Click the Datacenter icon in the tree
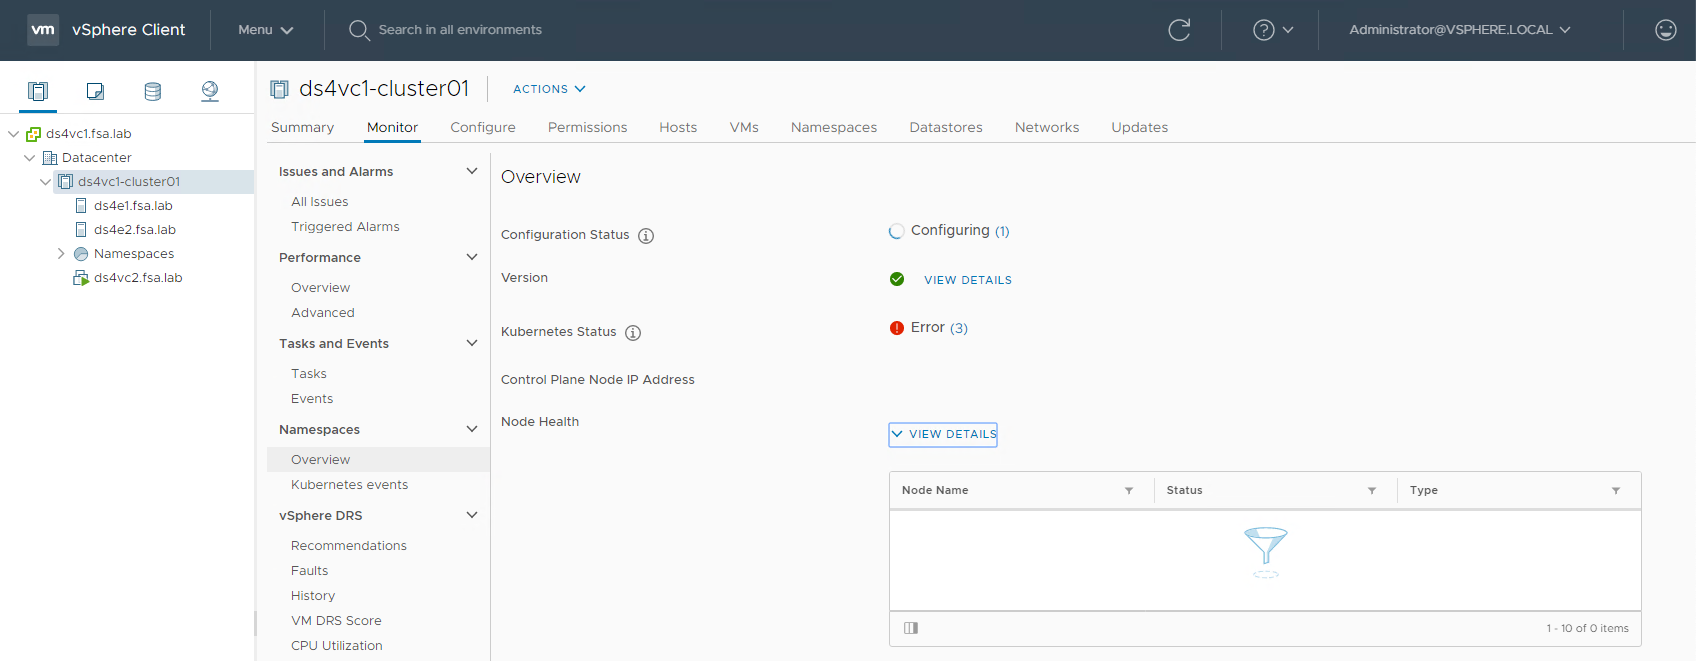 [50, 158]
